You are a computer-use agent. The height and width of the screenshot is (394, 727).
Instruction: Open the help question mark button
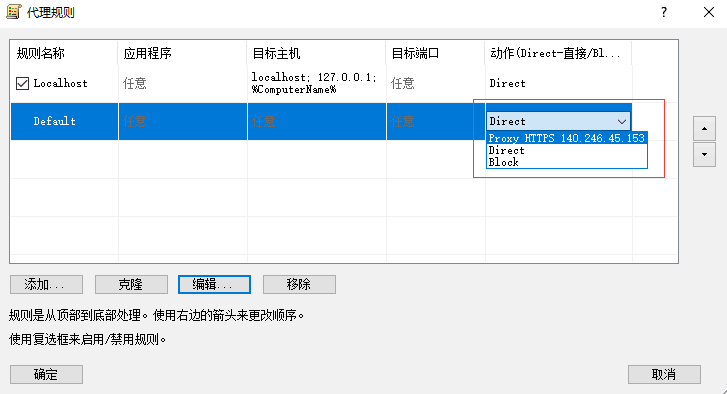pyautogui.click(x=664, y=12)
